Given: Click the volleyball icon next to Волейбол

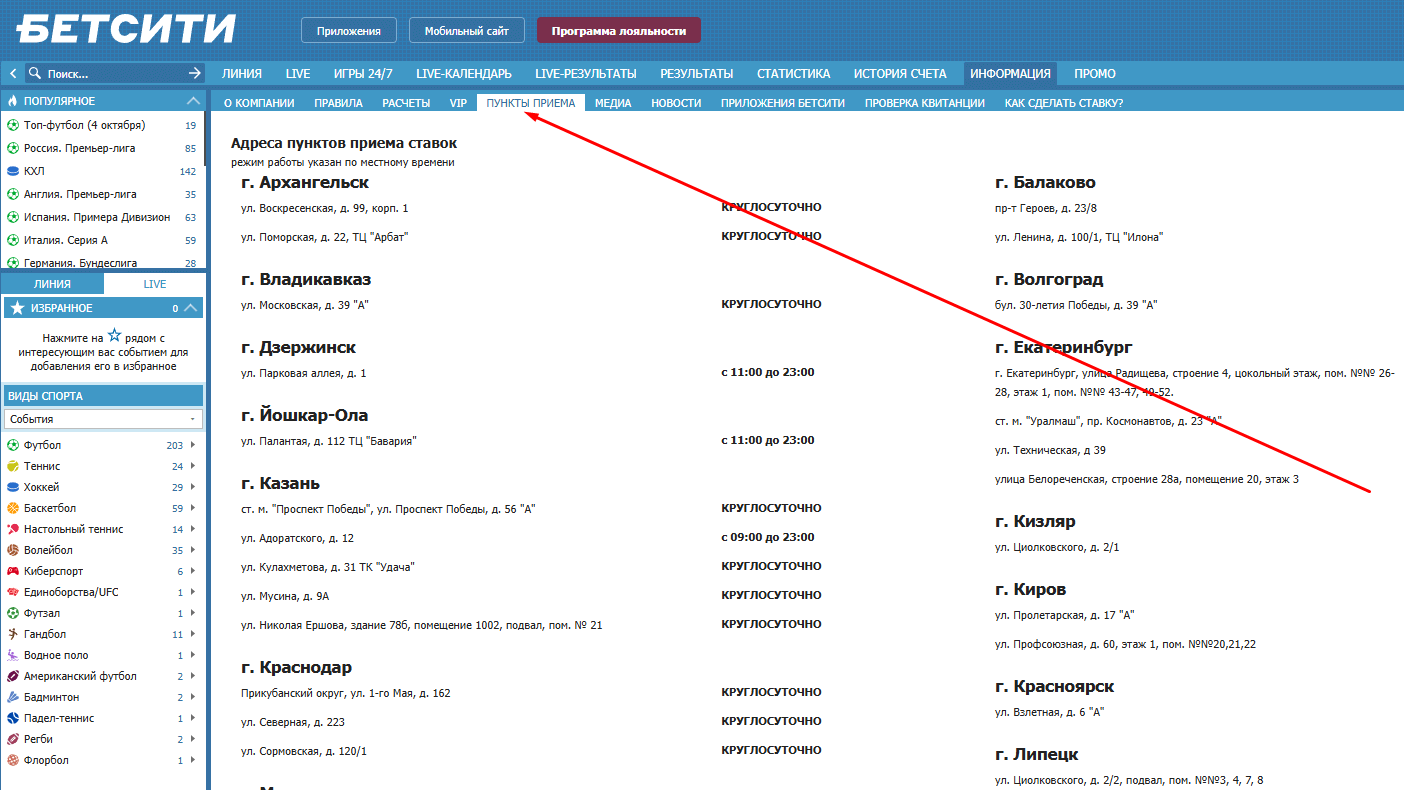Looking at the screenshot, I should (13, 550).
